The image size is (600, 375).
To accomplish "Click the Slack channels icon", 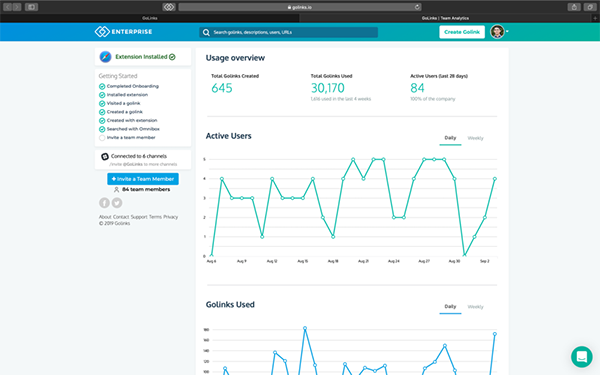I will (105, 157).
